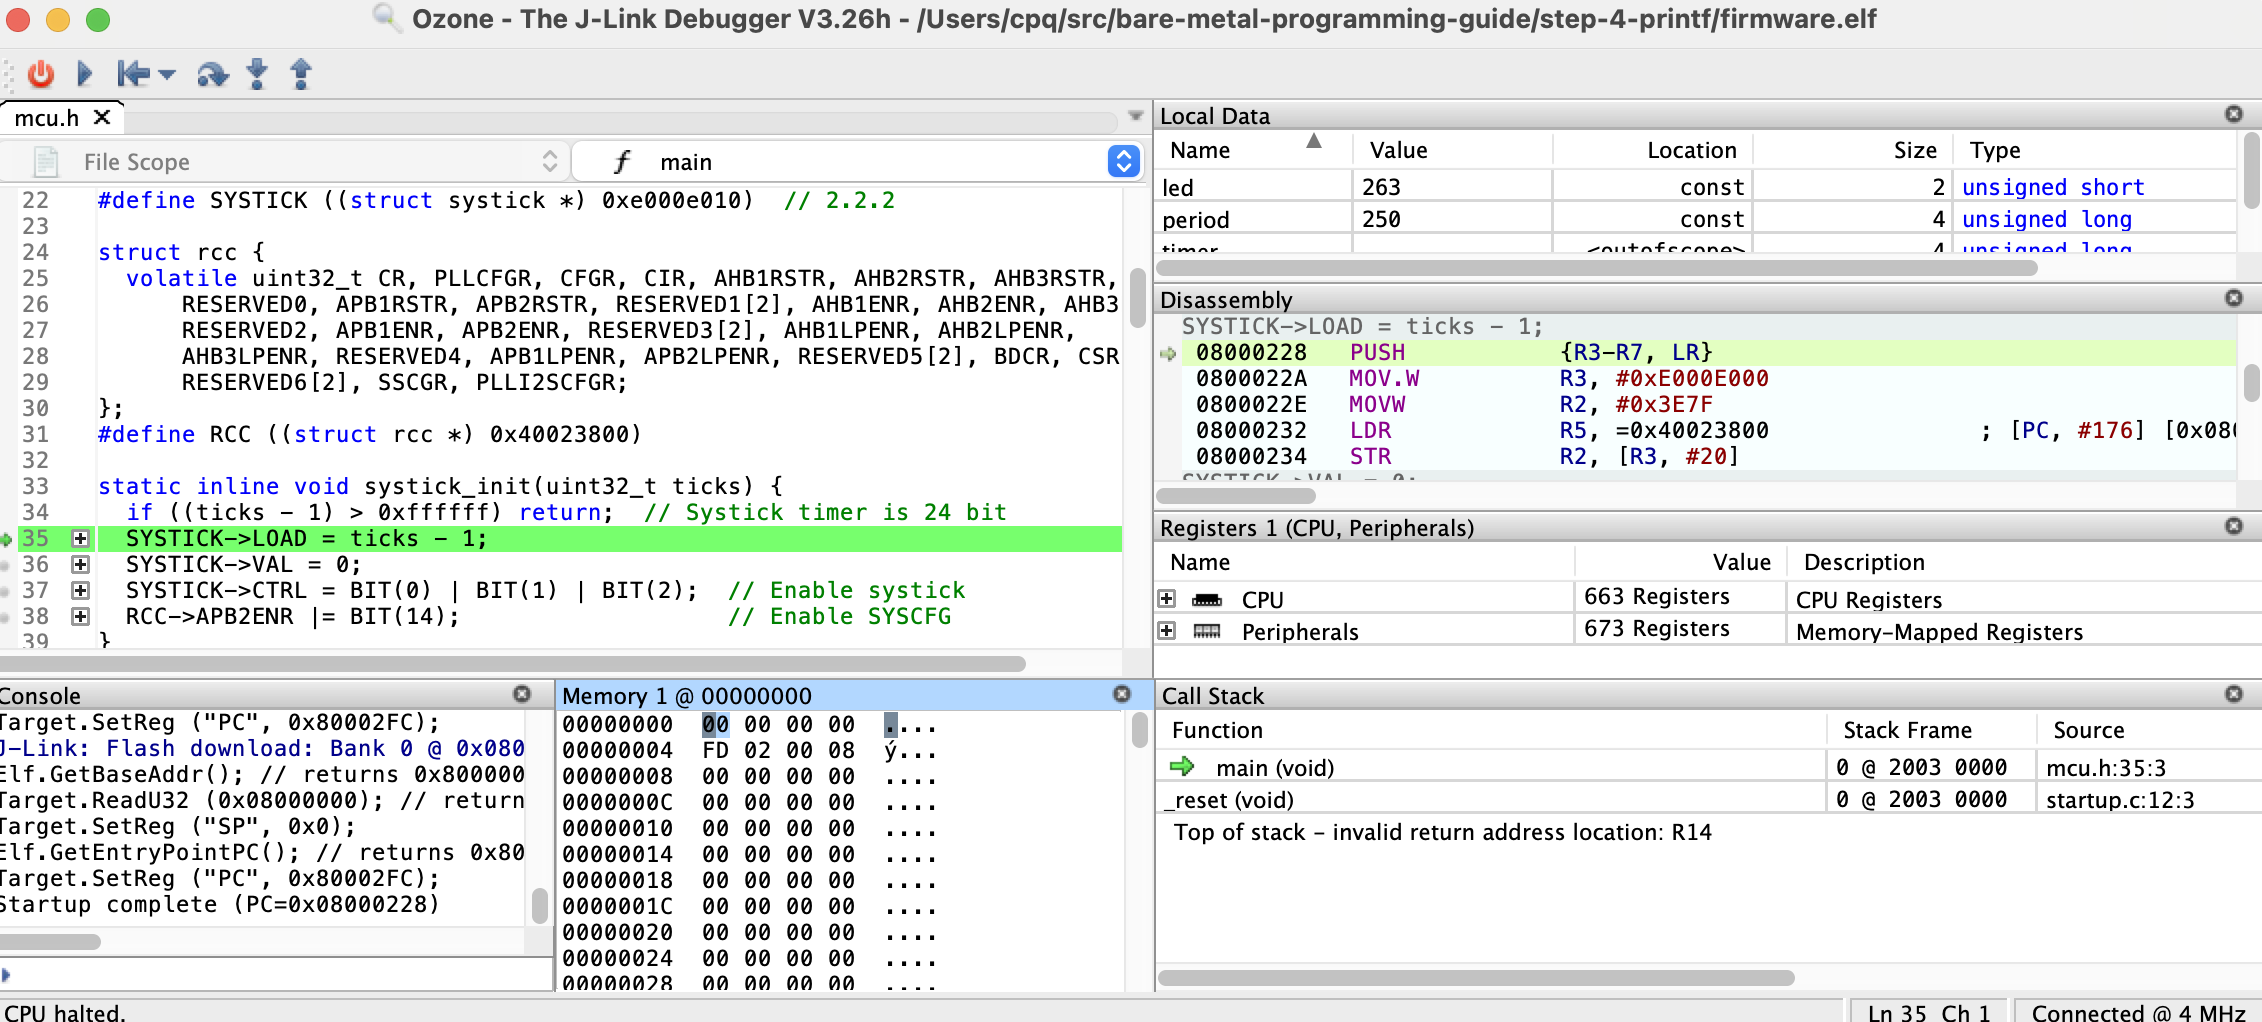Click the Step Into icon
This screenshot has width=2262, height=1022.
point(257,74)
